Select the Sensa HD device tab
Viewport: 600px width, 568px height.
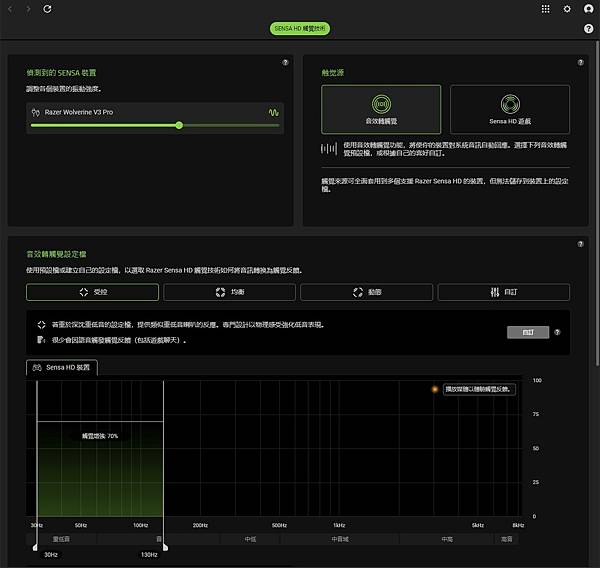62,367
